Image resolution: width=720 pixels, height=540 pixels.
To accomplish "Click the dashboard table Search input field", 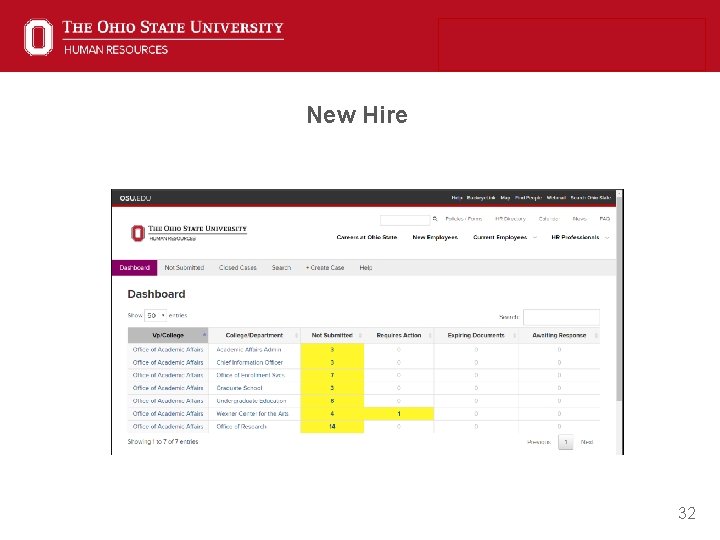I will (561, 317).
